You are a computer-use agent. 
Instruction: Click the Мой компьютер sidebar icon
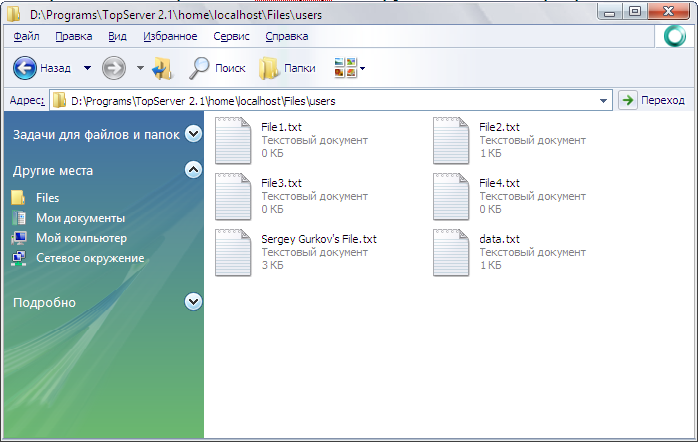click(18, 238)
